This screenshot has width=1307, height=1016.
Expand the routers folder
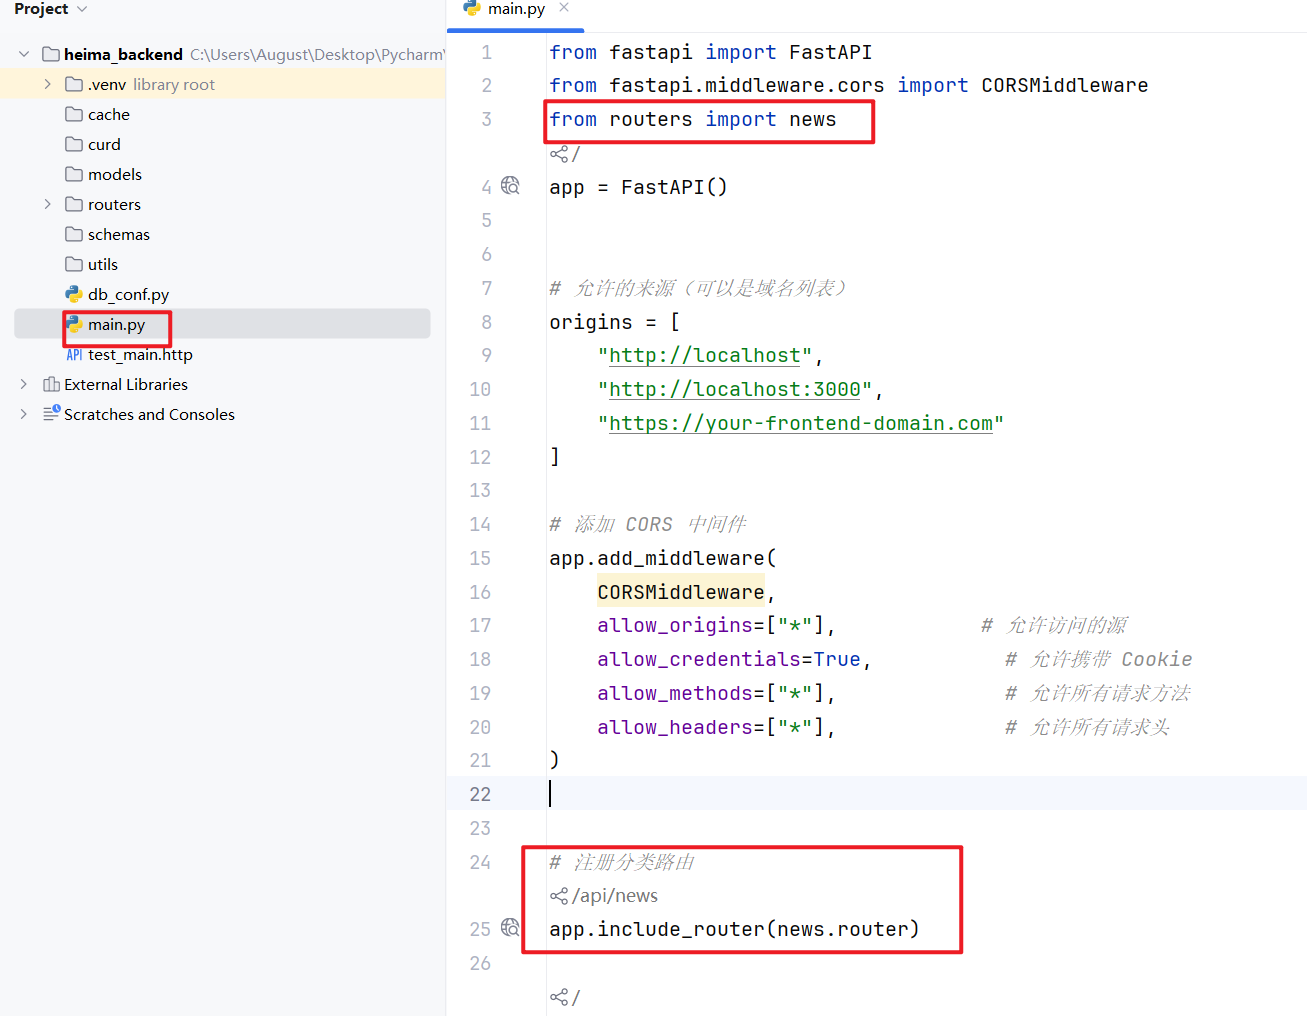click(x=47, y=204)
